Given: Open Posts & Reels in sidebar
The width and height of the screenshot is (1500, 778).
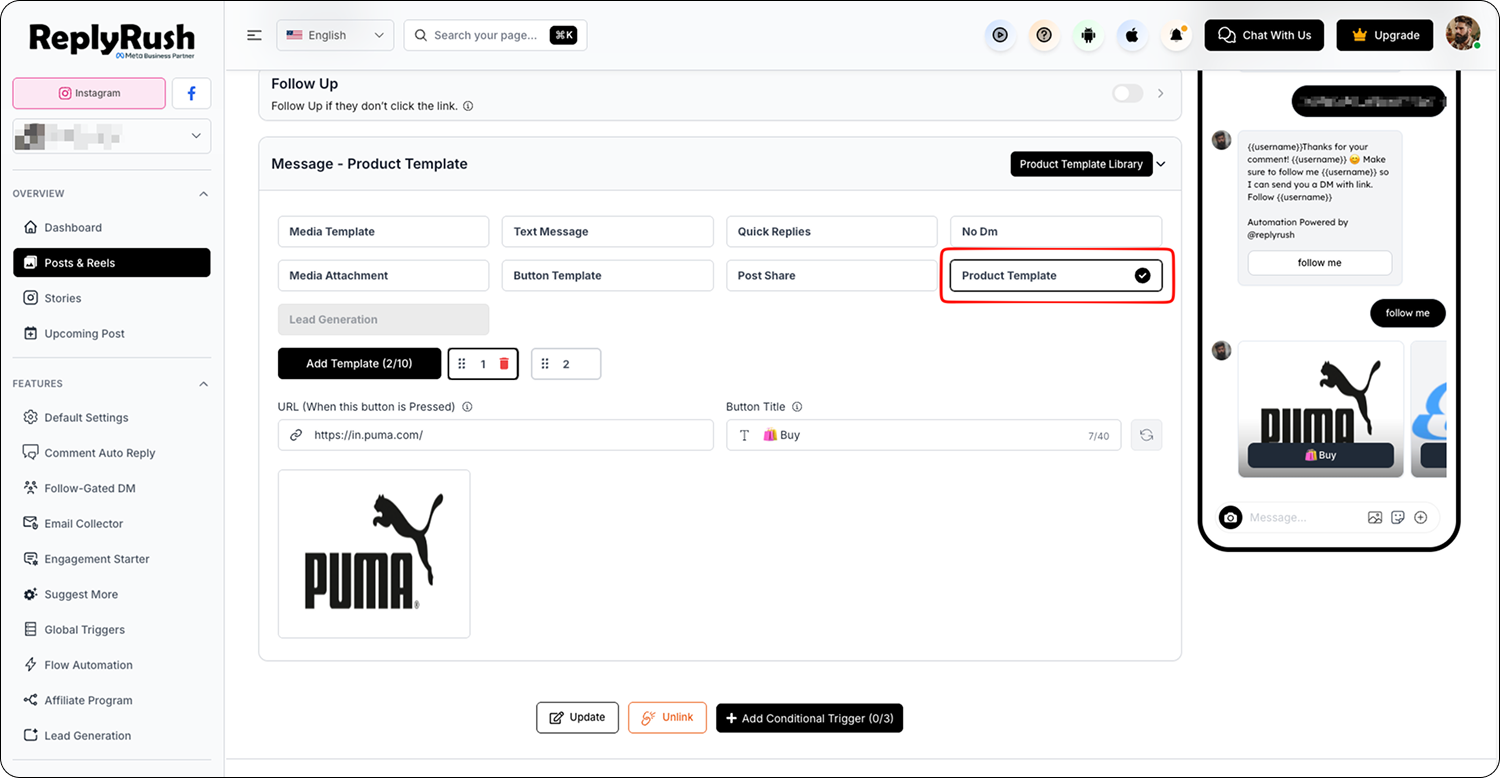Looking at the screenshot, I should 112,263.
